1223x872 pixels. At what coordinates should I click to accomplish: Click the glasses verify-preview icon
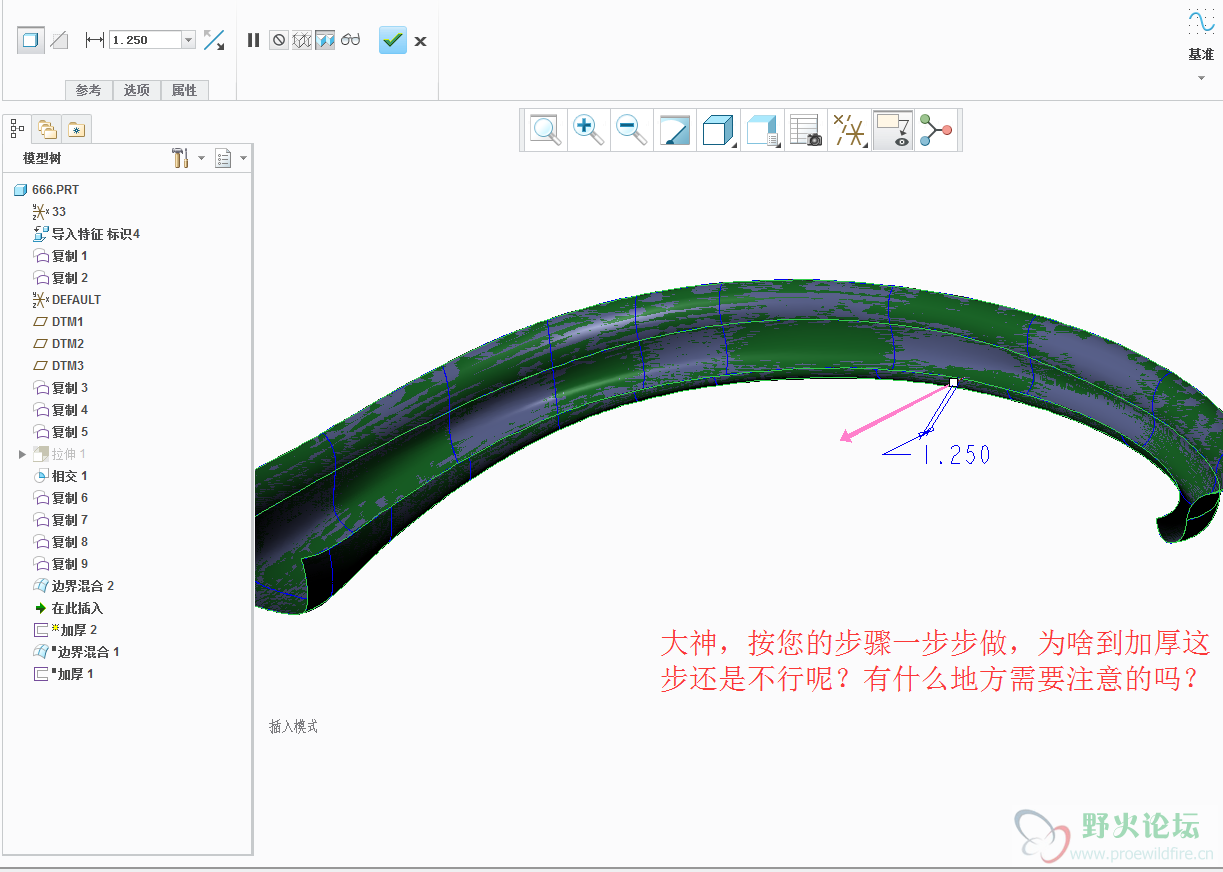[x=350, y=40]
